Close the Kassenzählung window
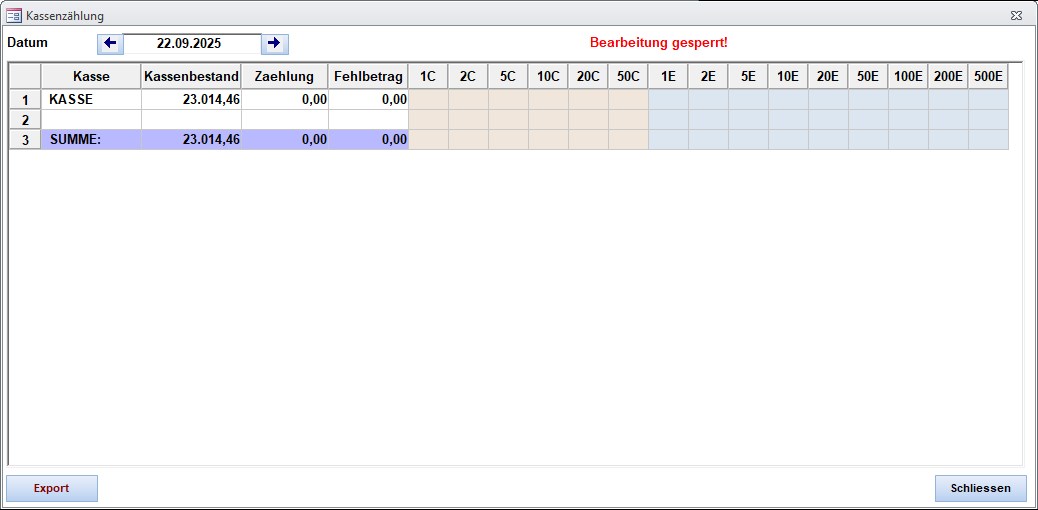The height and width of the screenshot is (510, 1038). (x=1016, y=16)
